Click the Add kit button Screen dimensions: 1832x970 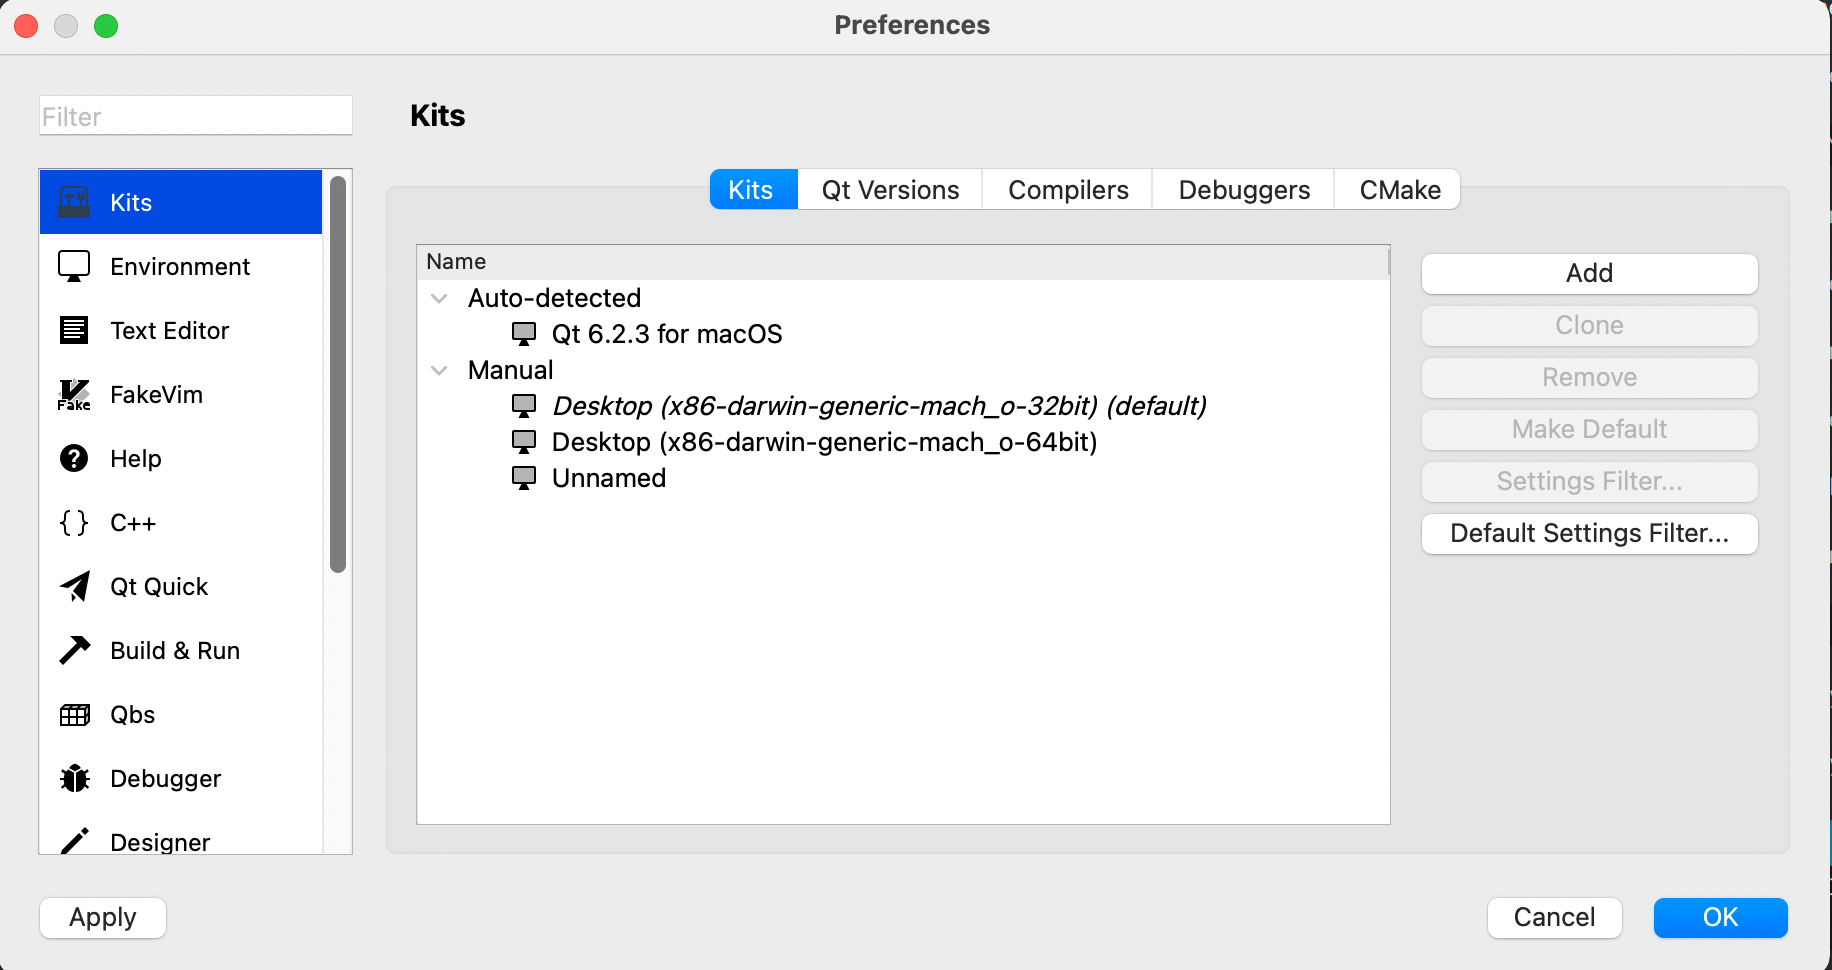1589,274
